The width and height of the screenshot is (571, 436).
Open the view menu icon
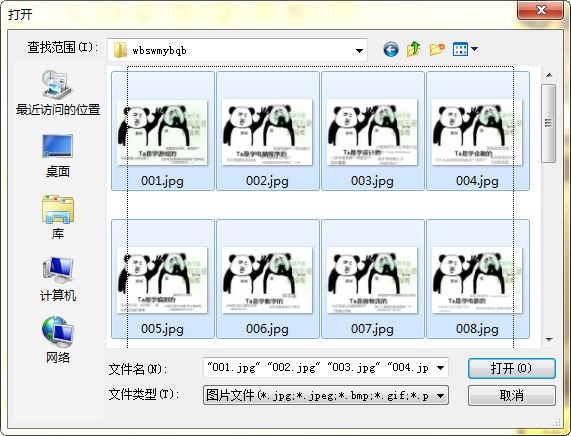pos(460,49)
